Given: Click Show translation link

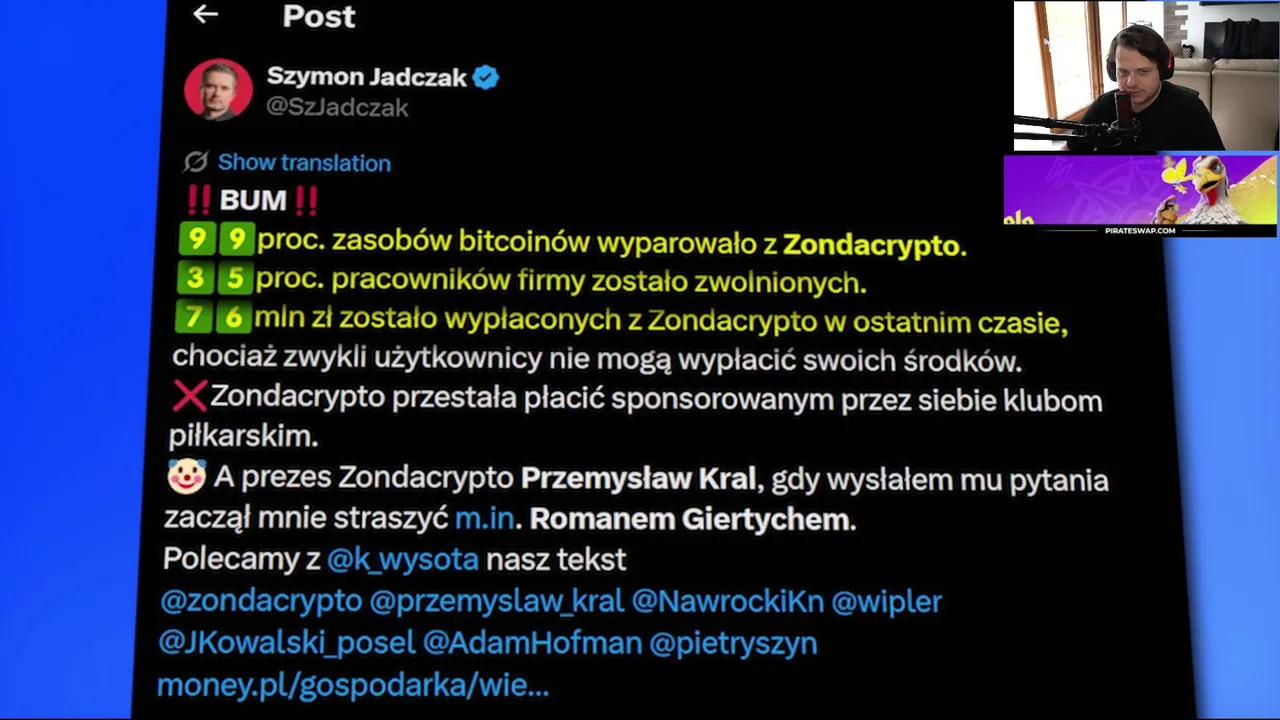Looking at the screenshot, I should coord(304,162).
